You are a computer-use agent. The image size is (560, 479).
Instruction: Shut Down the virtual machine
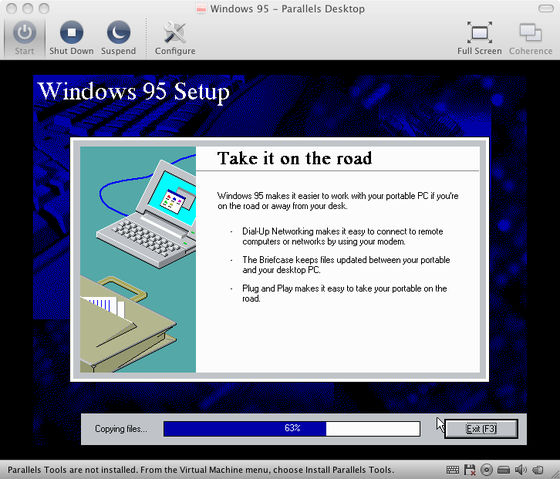point(71,33)
